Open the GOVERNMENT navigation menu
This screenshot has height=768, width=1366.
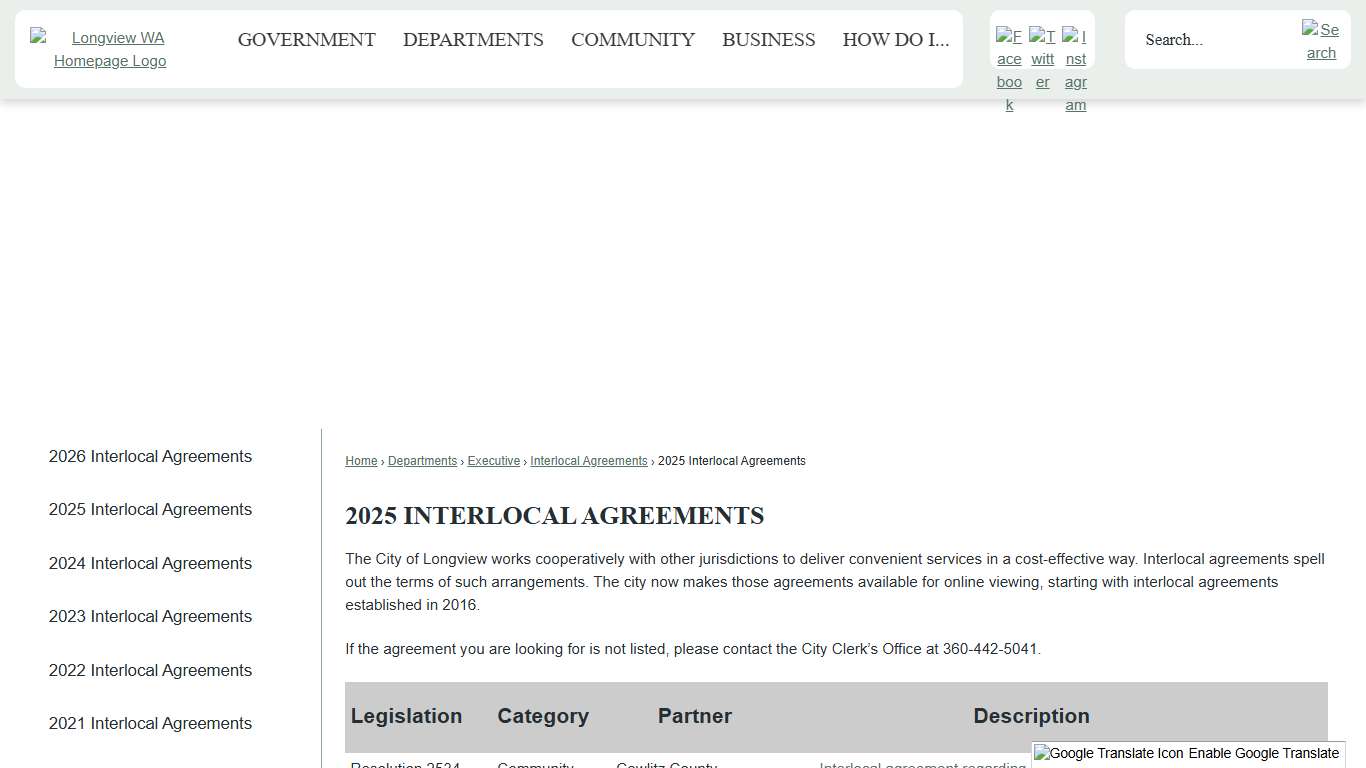click(307, 40)
